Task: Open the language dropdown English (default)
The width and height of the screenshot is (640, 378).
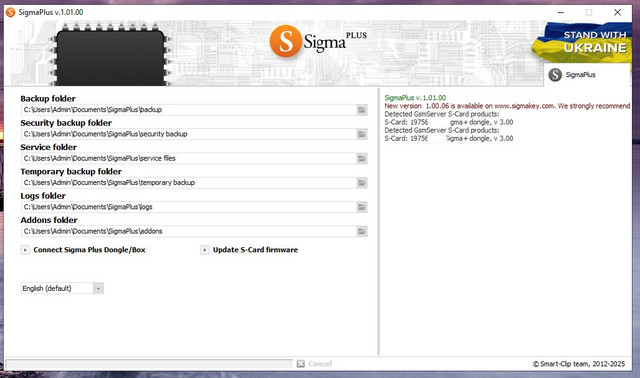Action: [x=62, y=288]
